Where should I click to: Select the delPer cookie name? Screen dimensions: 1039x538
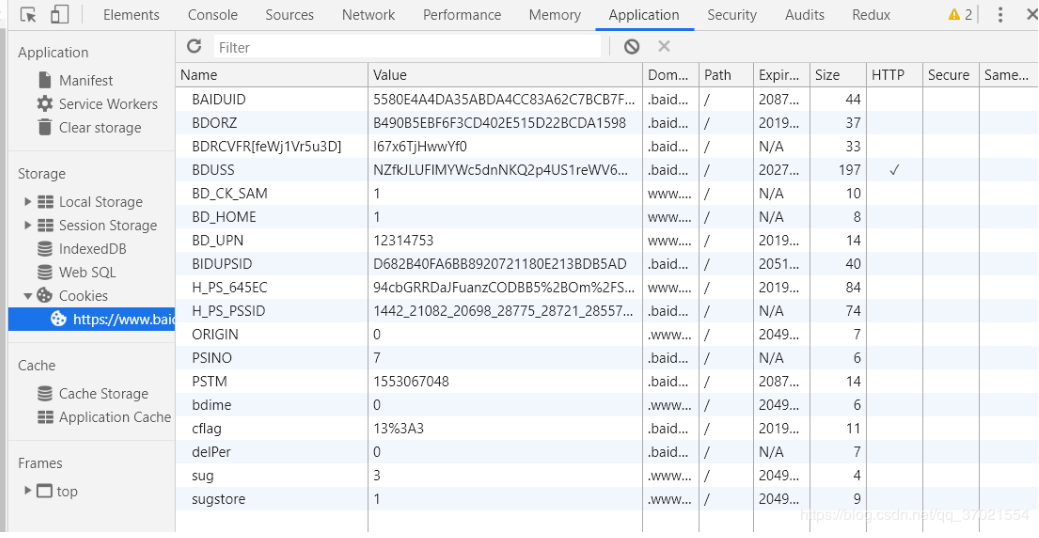(211, 452)
